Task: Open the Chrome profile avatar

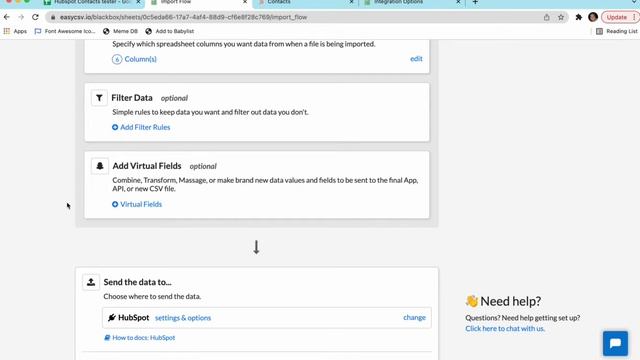Action: pyautogui.click(x=593, y=17)
